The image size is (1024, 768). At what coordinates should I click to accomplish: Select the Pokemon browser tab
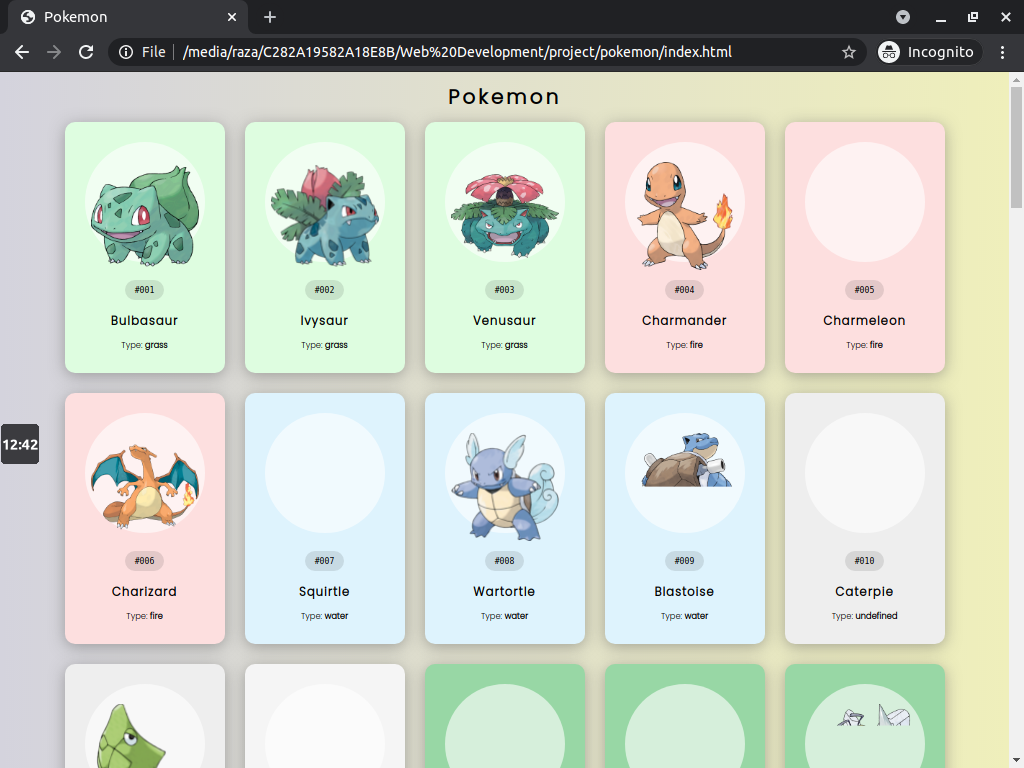tap(128, 17)
